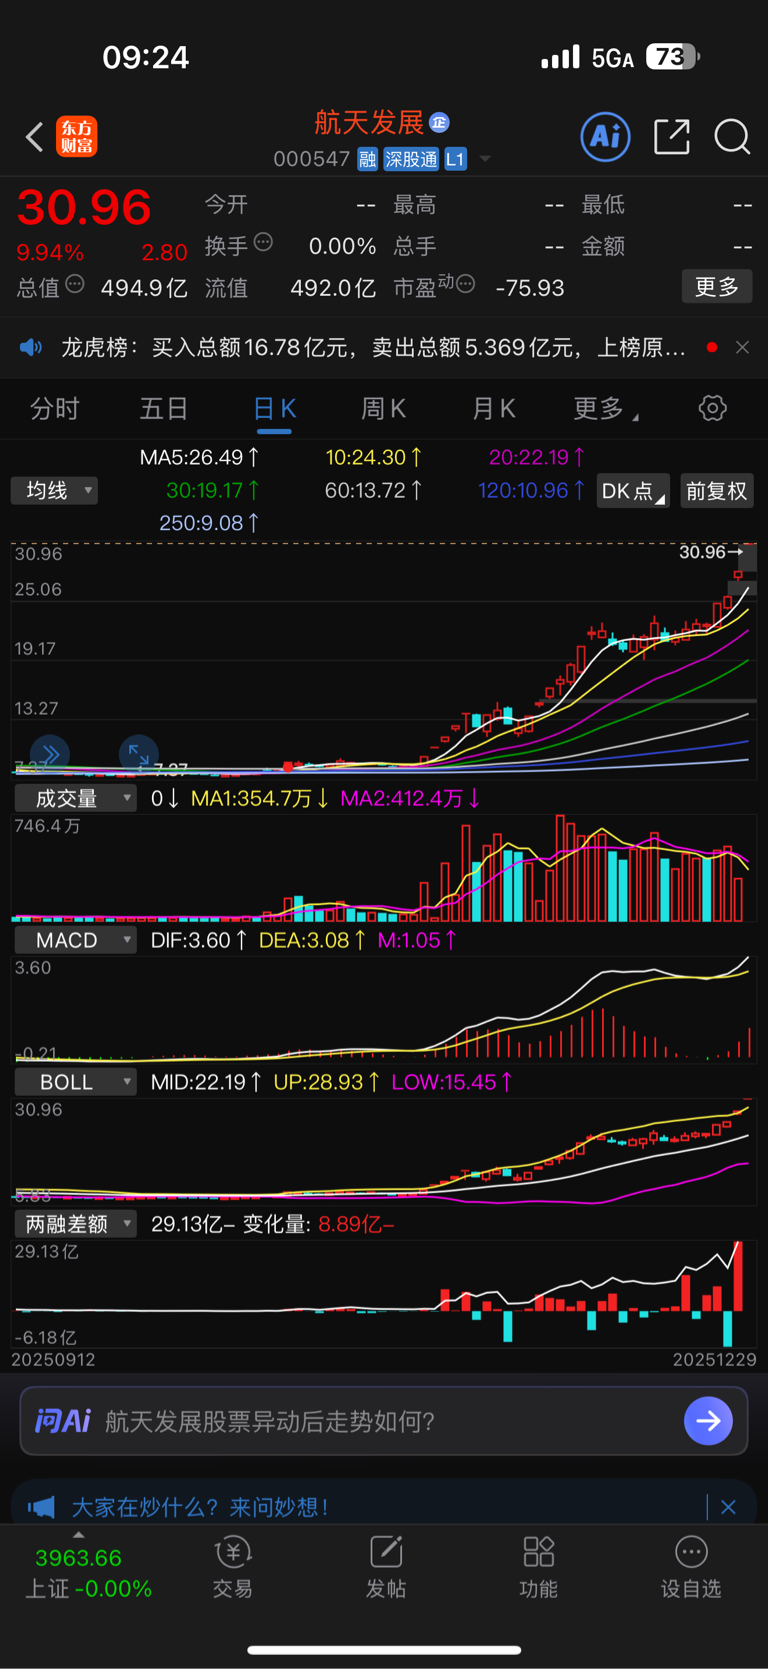Open 大家在炒什么？来问妙想 link
Viewport: 768px width, 1669px height.
coord(200,1506)
